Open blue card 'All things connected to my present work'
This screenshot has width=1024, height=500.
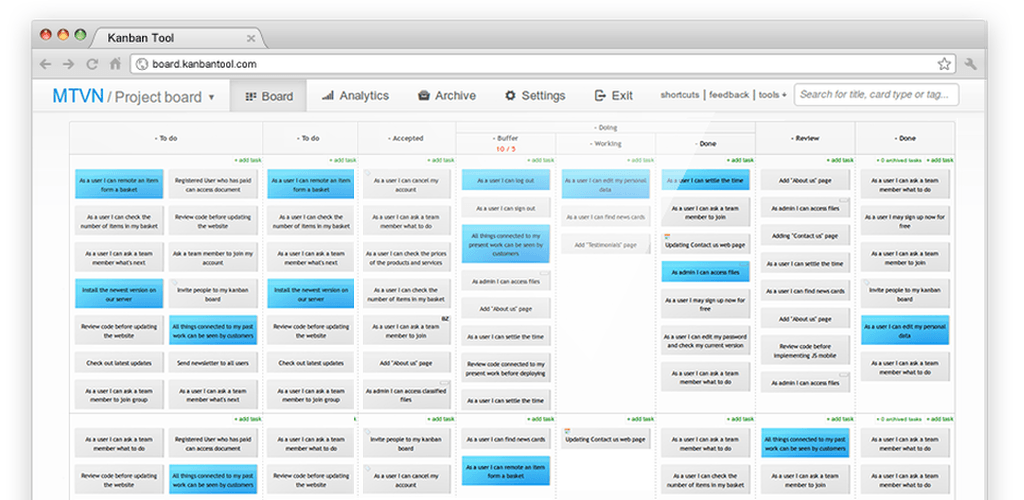[x=505, y=244]
